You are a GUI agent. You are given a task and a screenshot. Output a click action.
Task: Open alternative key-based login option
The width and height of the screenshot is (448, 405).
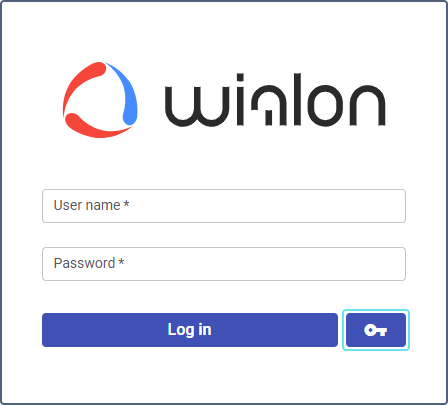tap(376, 330)
